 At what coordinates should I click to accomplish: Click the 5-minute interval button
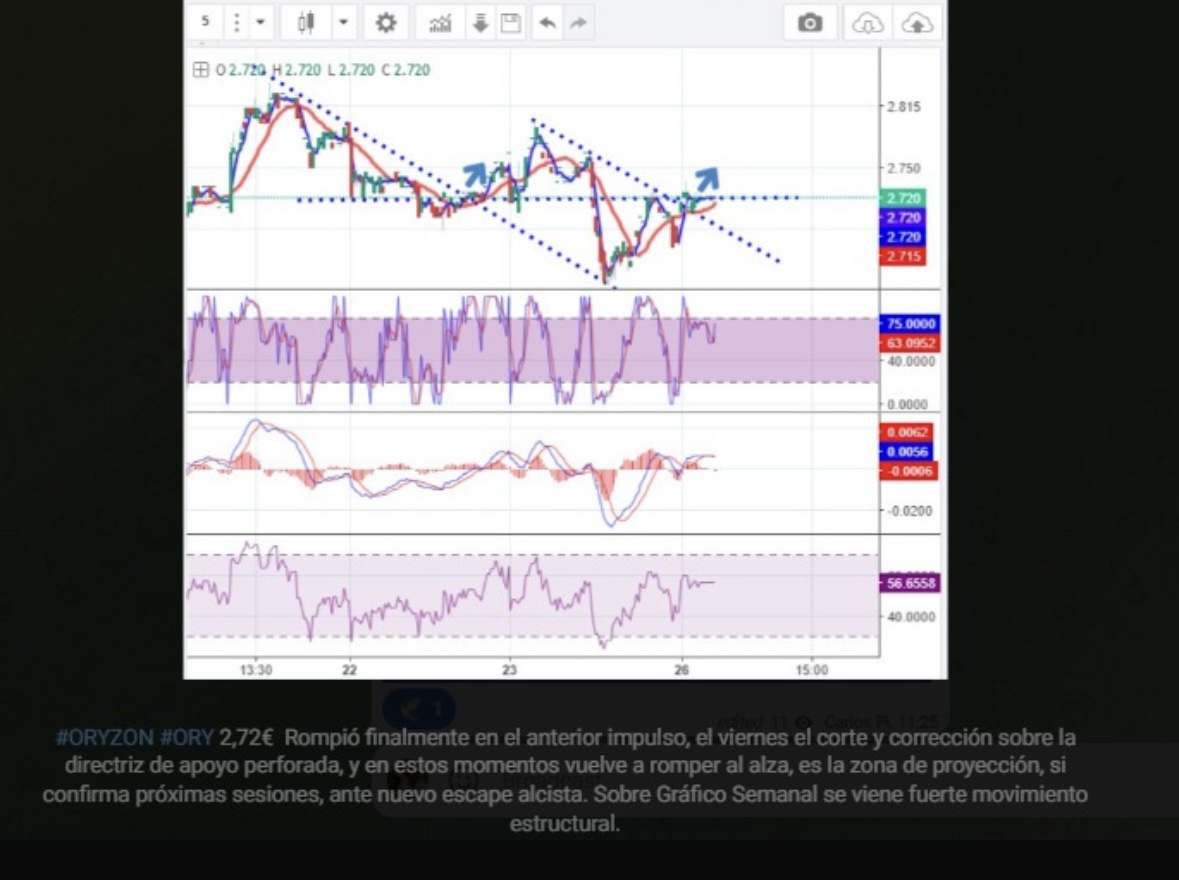[205, 22]
